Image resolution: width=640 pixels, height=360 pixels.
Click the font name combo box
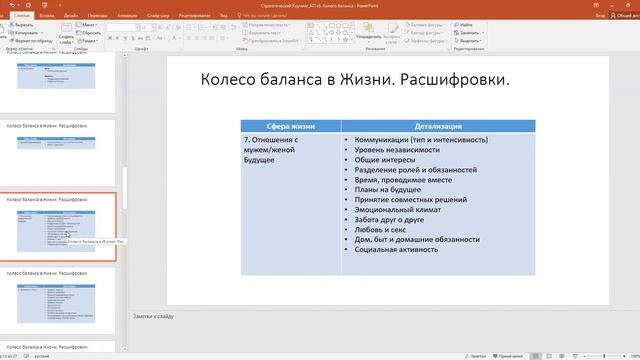coord(122,27)
